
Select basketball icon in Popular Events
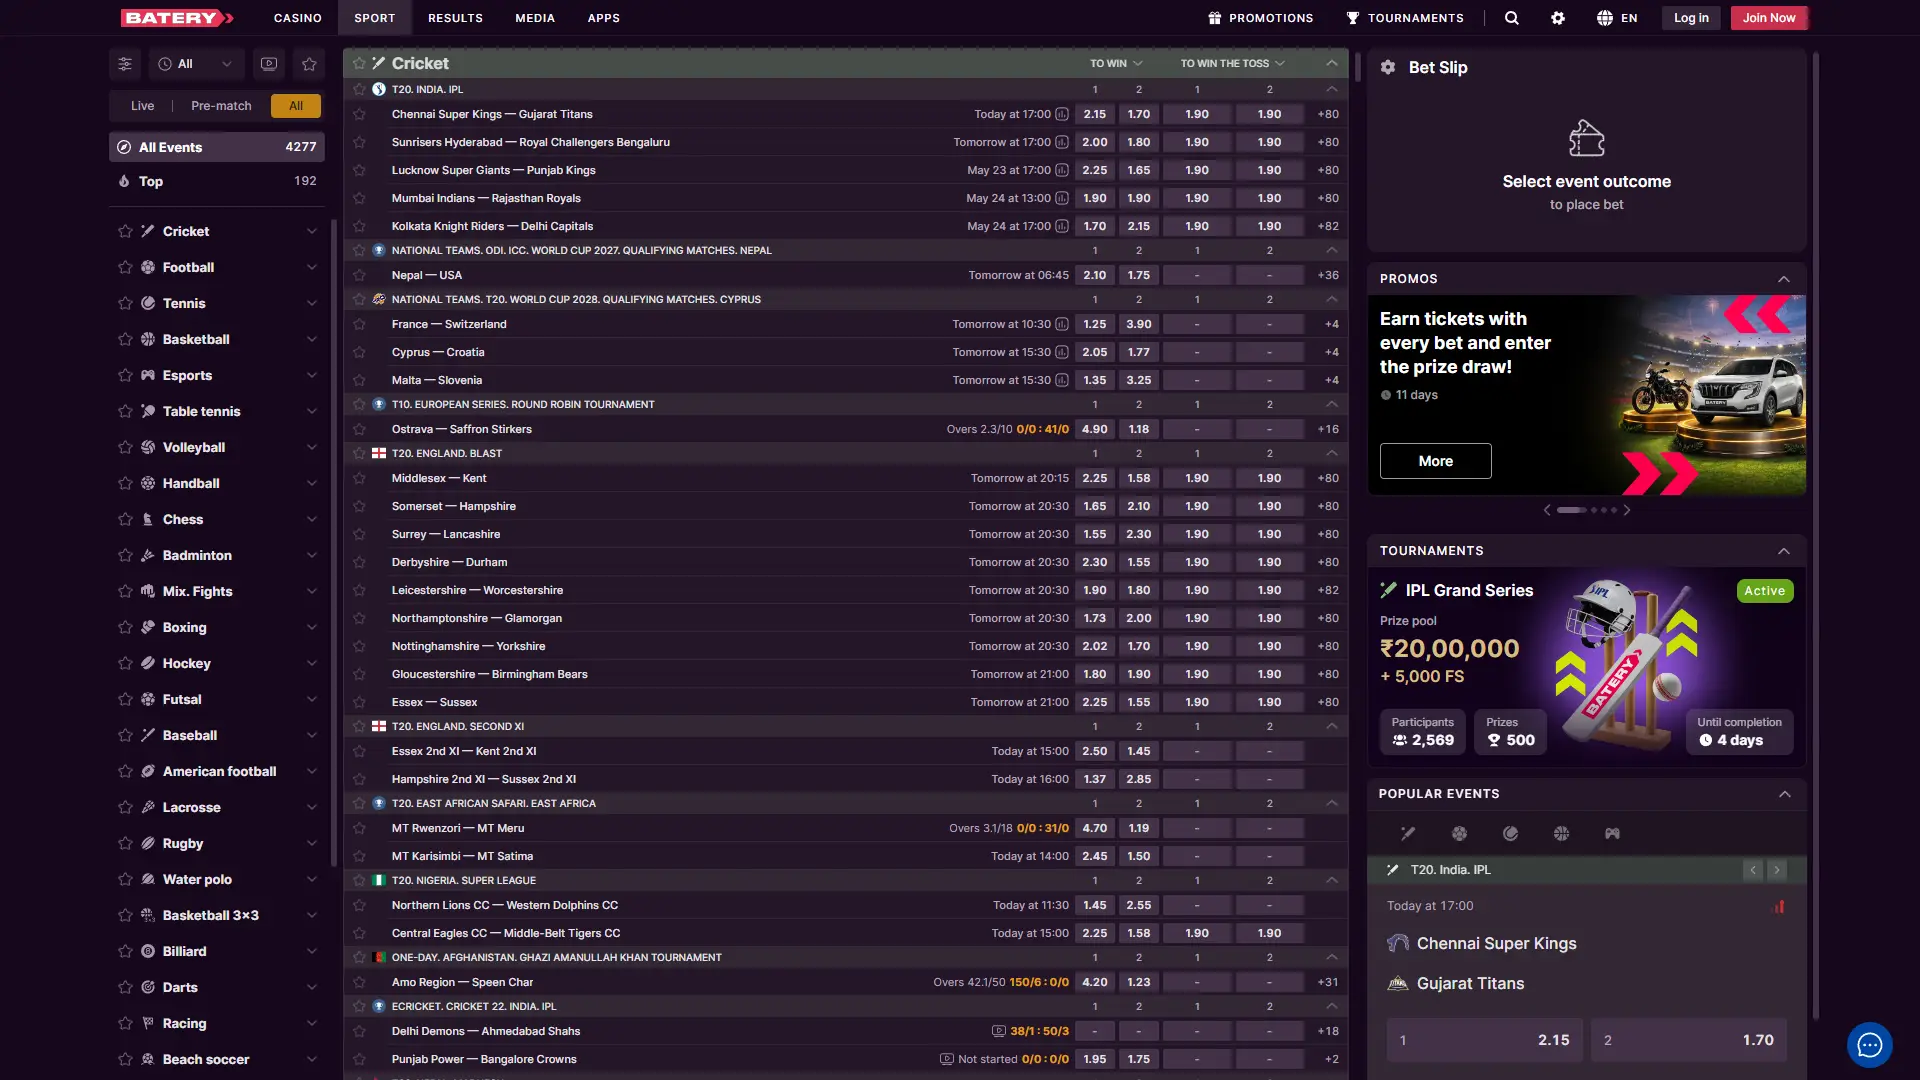(1561, 833)
